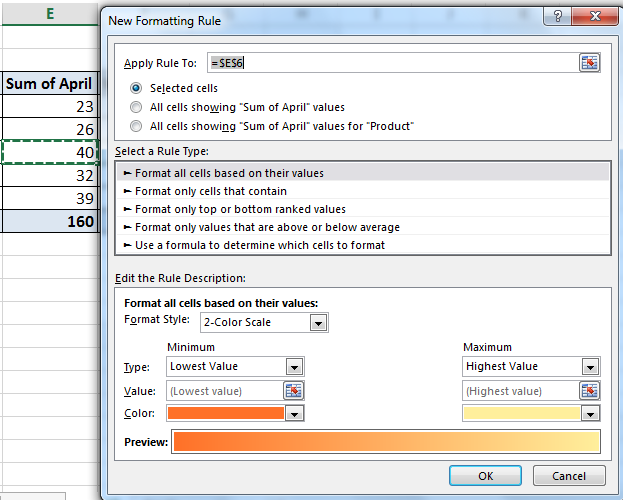Click range picker icon for Minimum value
Viewport: 623px width, 500px height.
(x=294, y=391)
